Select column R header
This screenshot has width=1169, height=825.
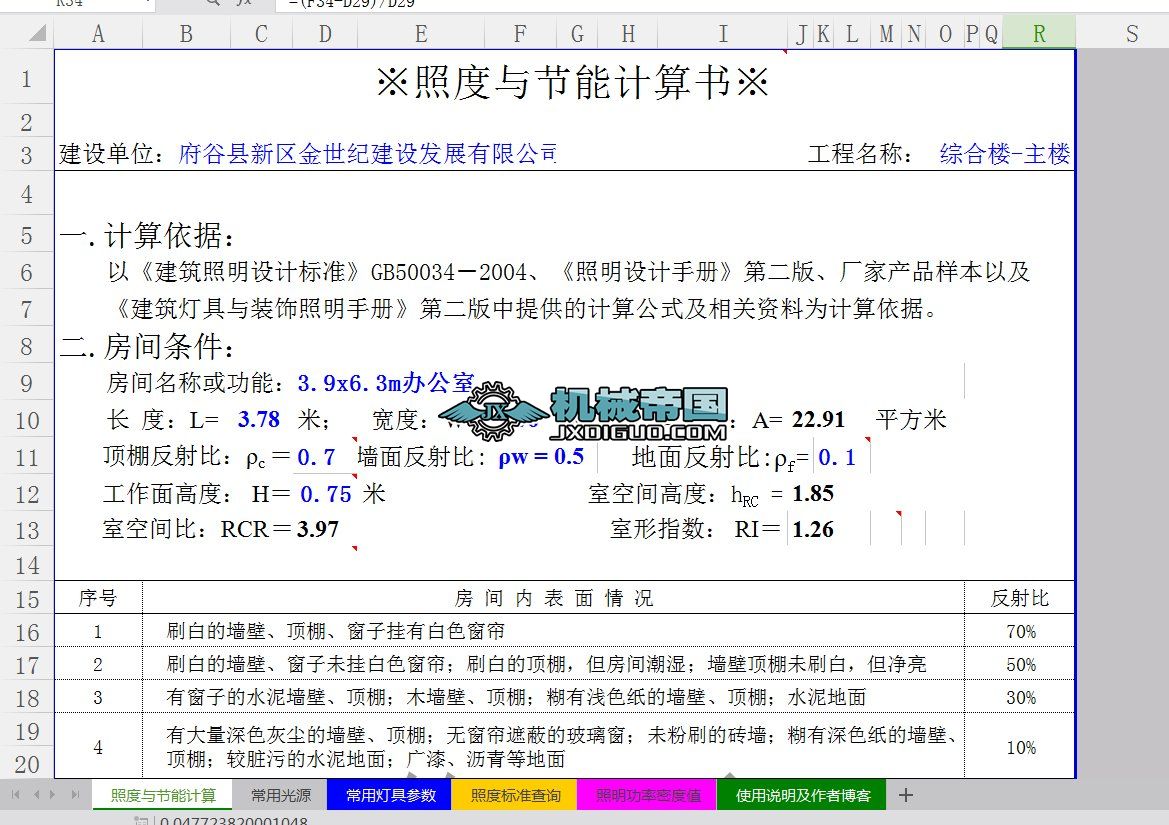click(1039, 34)
